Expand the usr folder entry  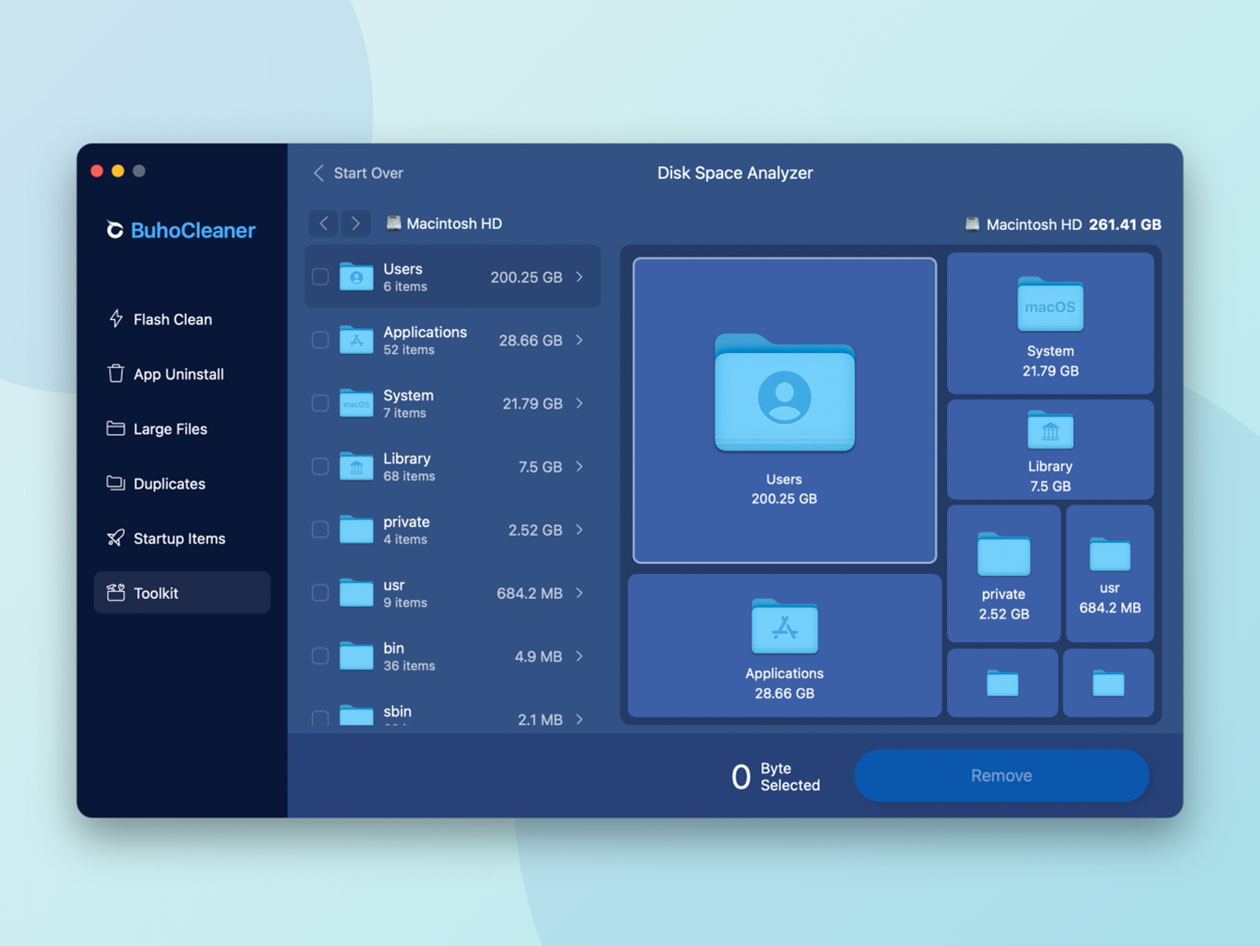point(579,593)
